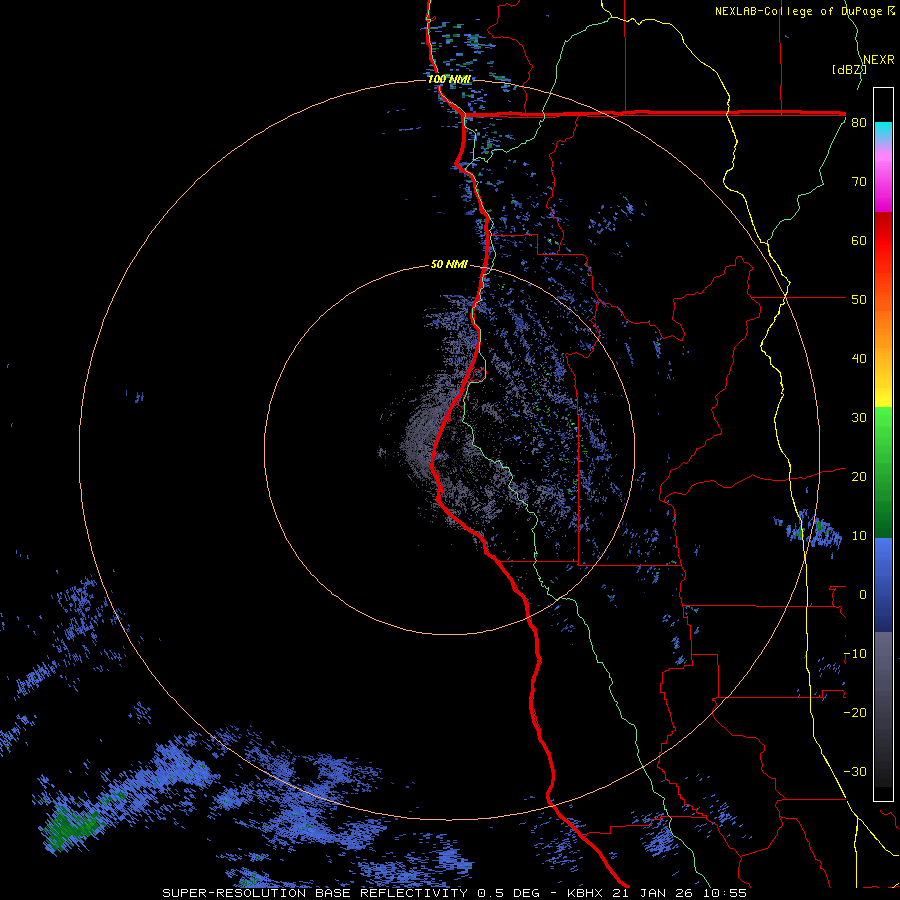The height and width of the screenshot is (900, 900).
Task: Click the green radar echo in lower-left
Action: tap(69, 827)
